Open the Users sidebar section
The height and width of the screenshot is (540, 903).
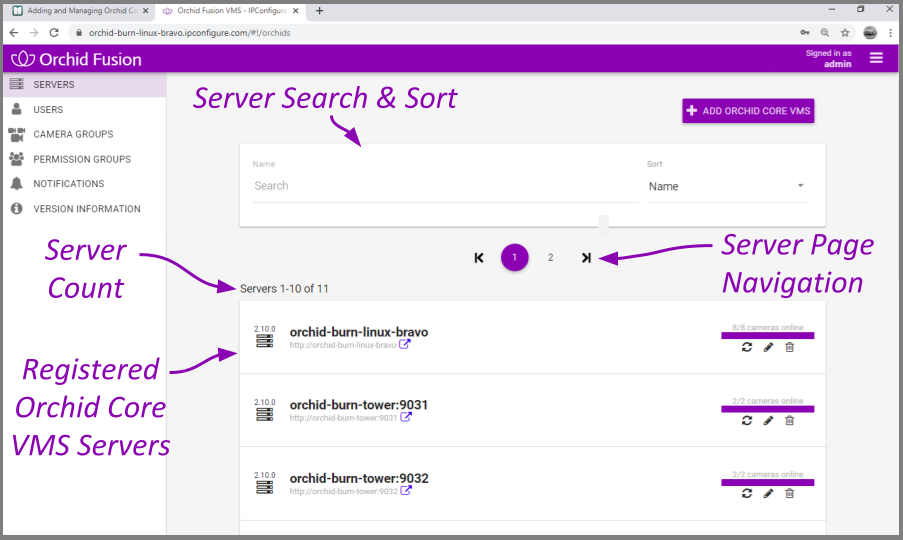(85, 109)
